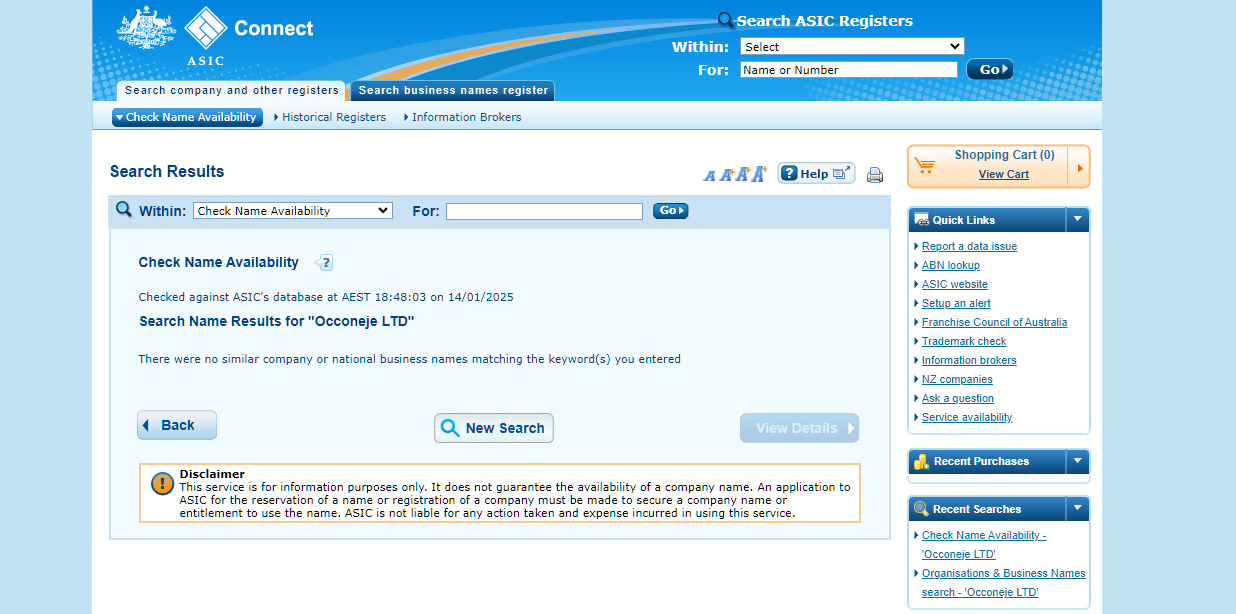Select the third font size A+ icon
The height and width of the screenshot is (614, 1236).
click(x=743, y=174)
